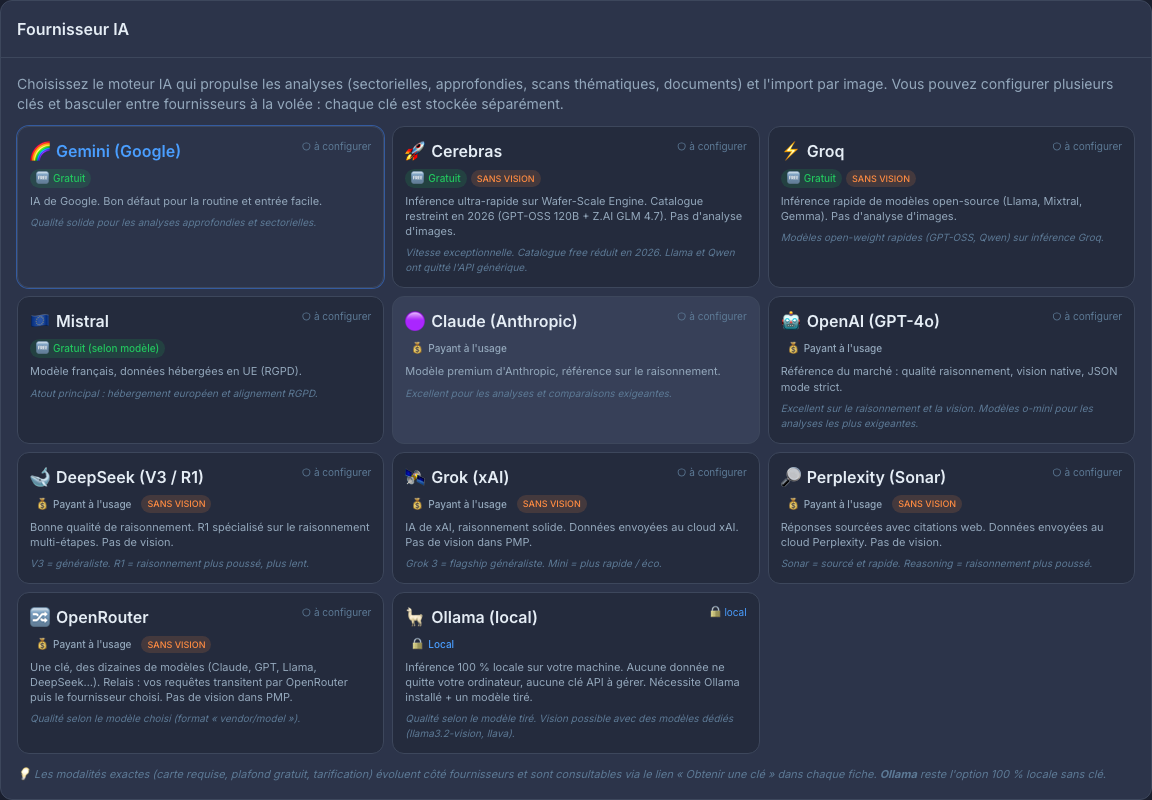Click Perplexity's 'à configurer' status indicator
Image resolution: width=1152 pixels, height=800 pixels.
(1087, 472)
